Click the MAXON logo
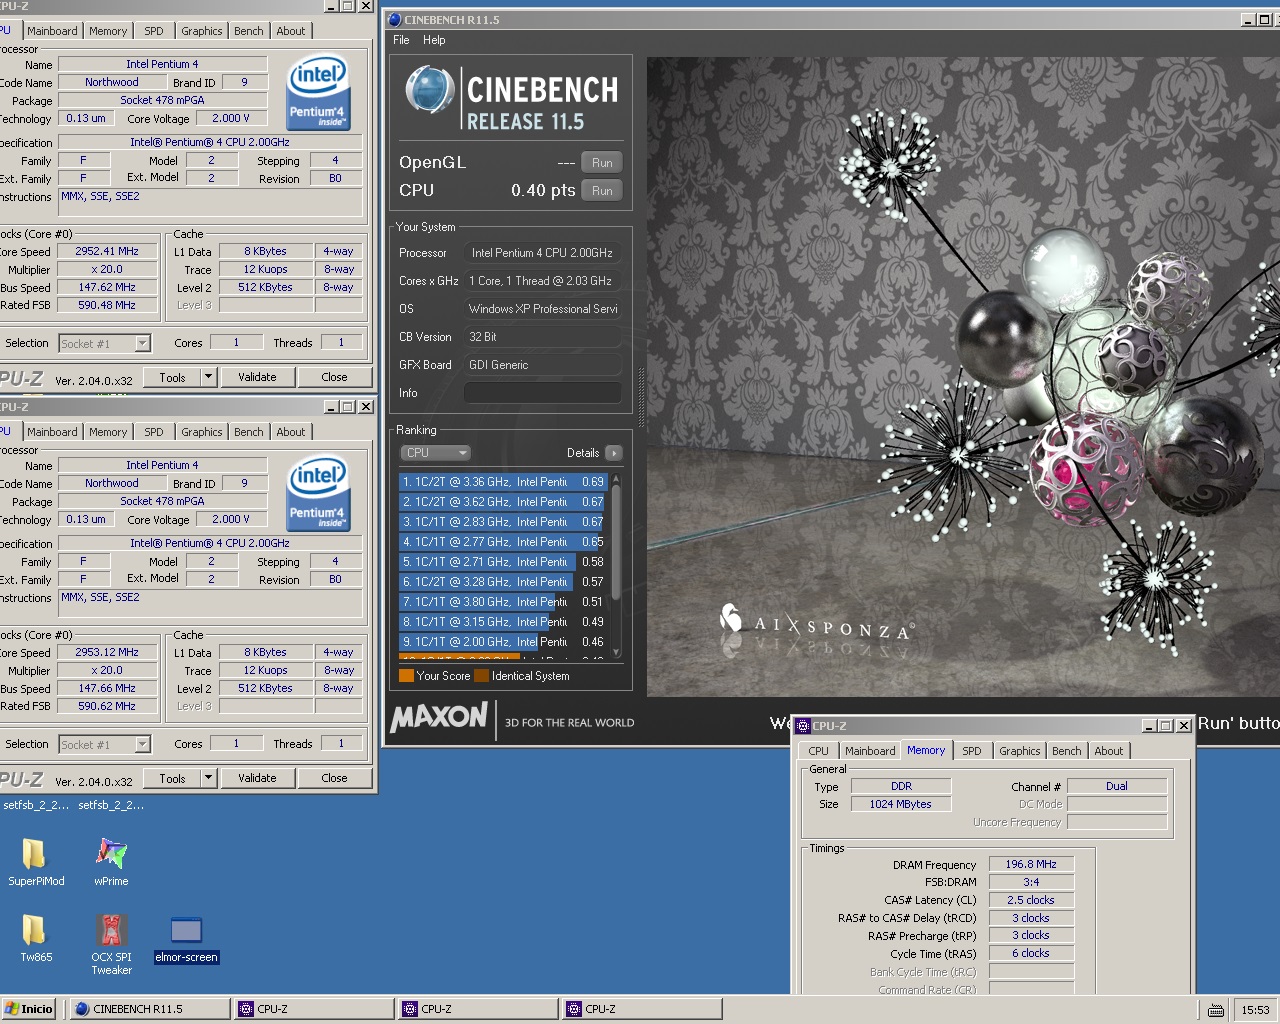 (x=439, y=717)
